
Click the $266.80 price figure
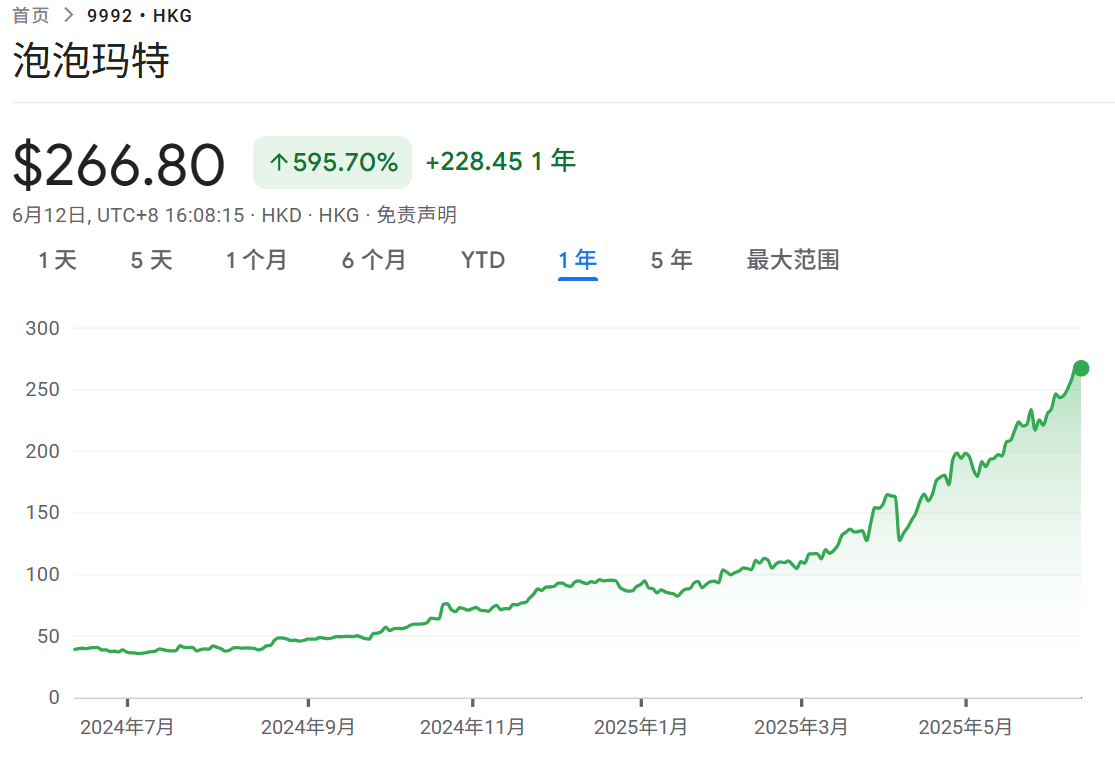pos(119,165)
